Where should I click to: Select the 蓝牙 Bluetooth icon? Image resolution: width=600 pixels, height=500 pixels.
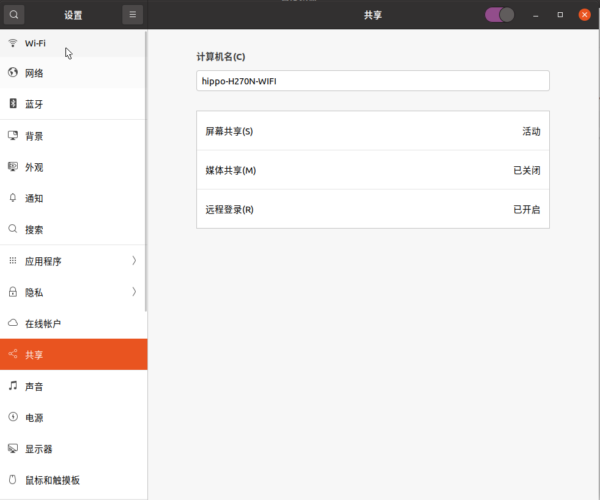[13, 103]
